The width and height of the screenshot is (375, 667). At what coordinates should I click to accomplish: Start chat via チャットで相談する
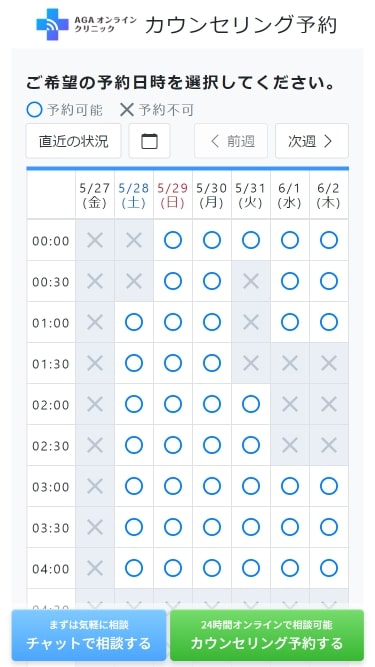point(88,635)
